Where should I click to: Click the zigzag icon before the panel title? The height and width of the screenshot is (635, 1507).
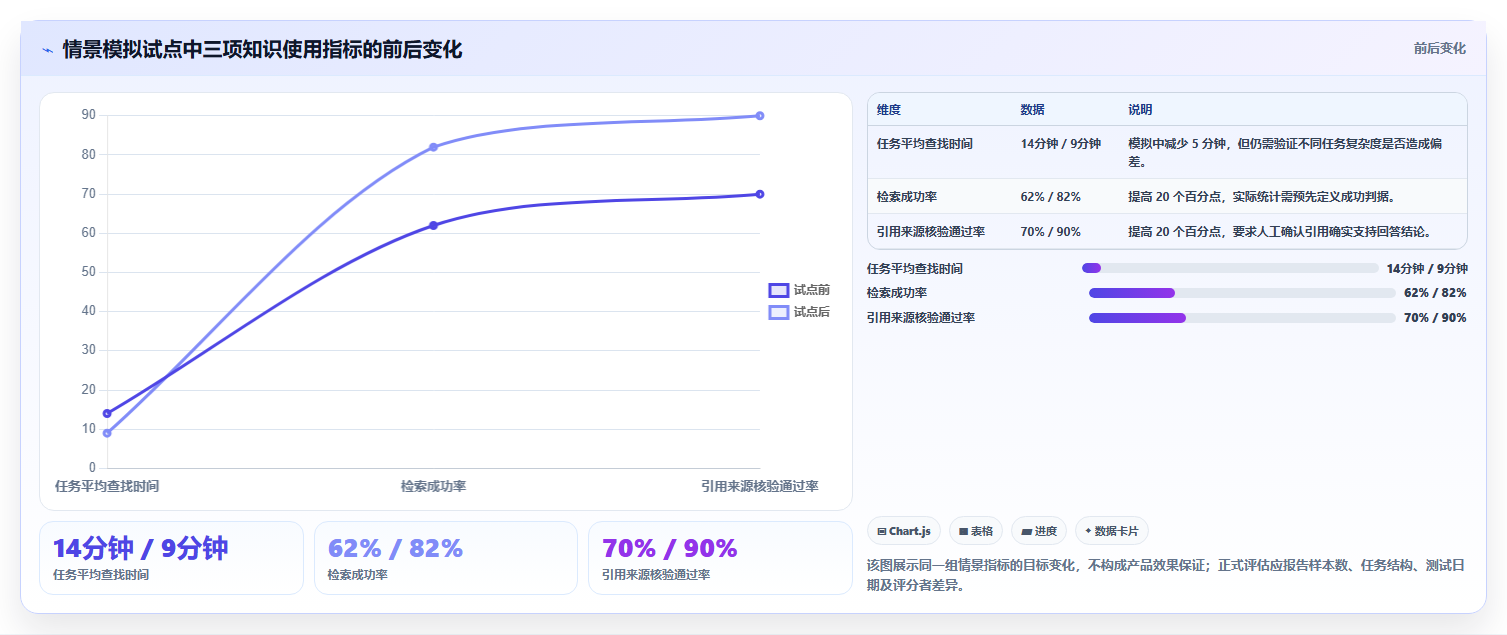pos(47,50)
